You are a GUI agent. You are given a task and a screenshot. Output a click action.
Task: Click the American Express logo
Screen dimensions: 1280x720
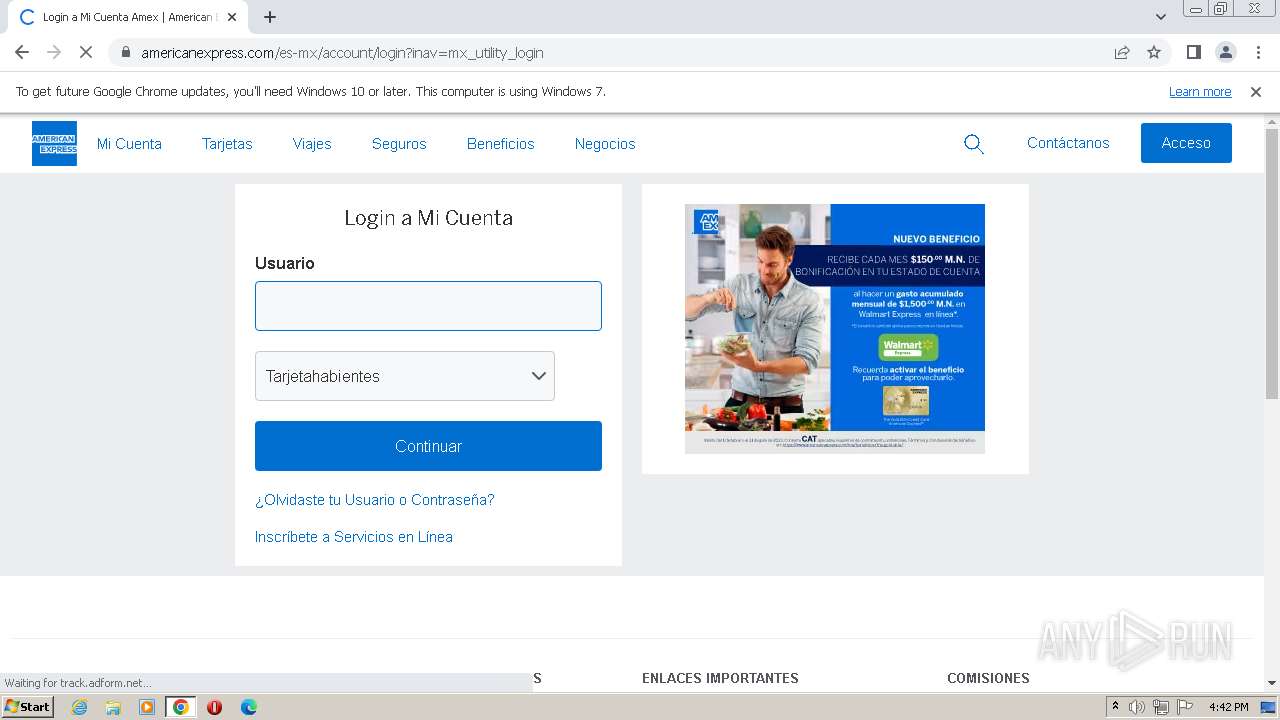point(54,143)
